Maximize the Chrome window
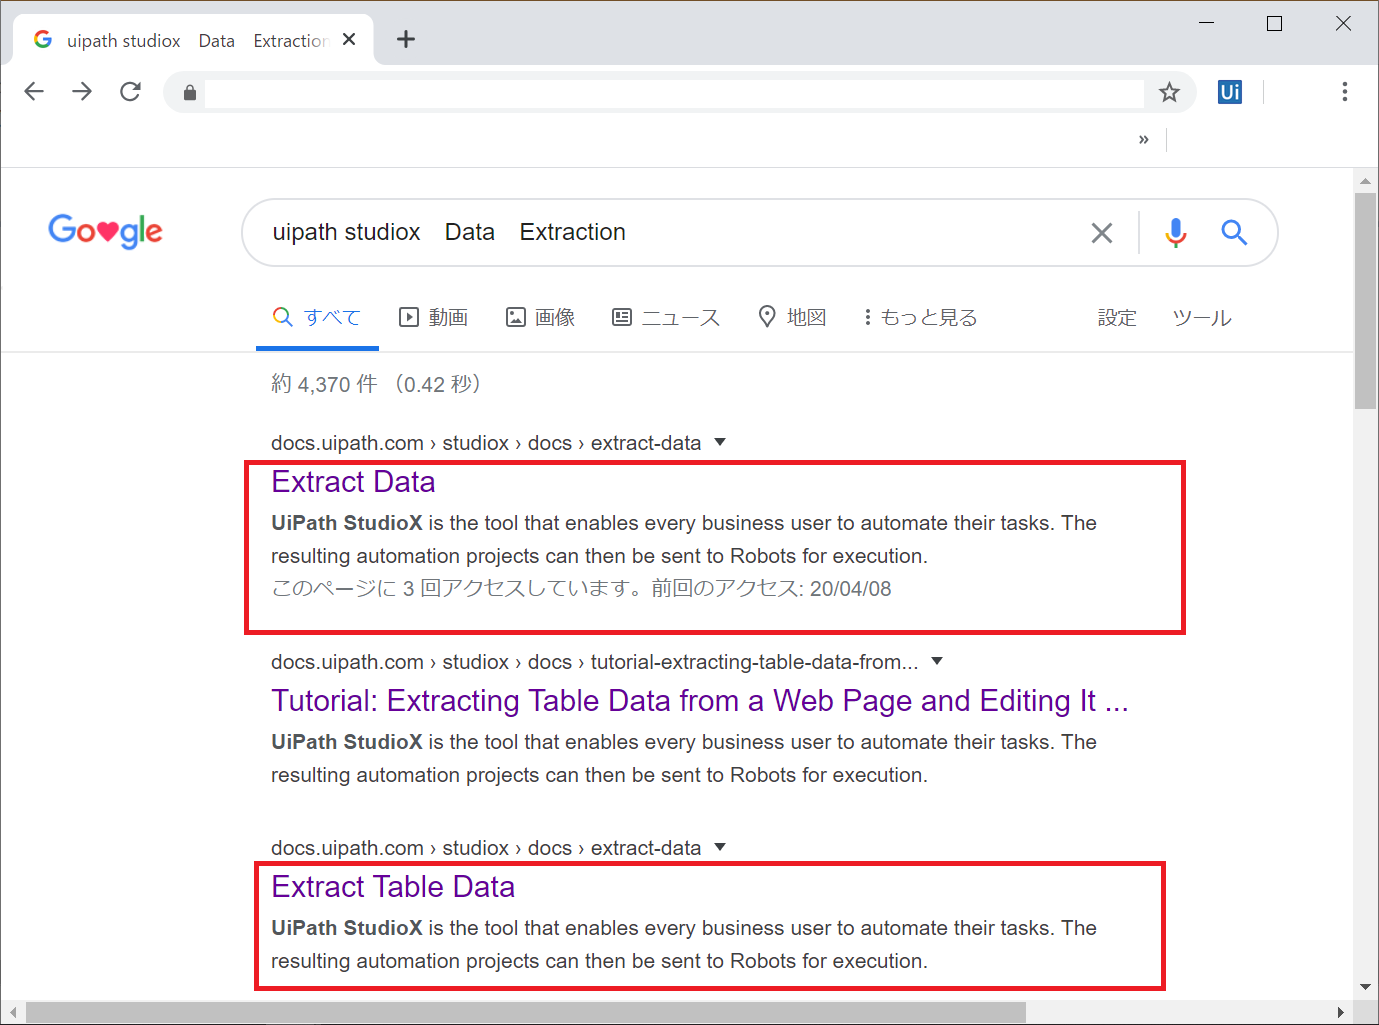The image size is (1379, 1025). (1274, 23)
